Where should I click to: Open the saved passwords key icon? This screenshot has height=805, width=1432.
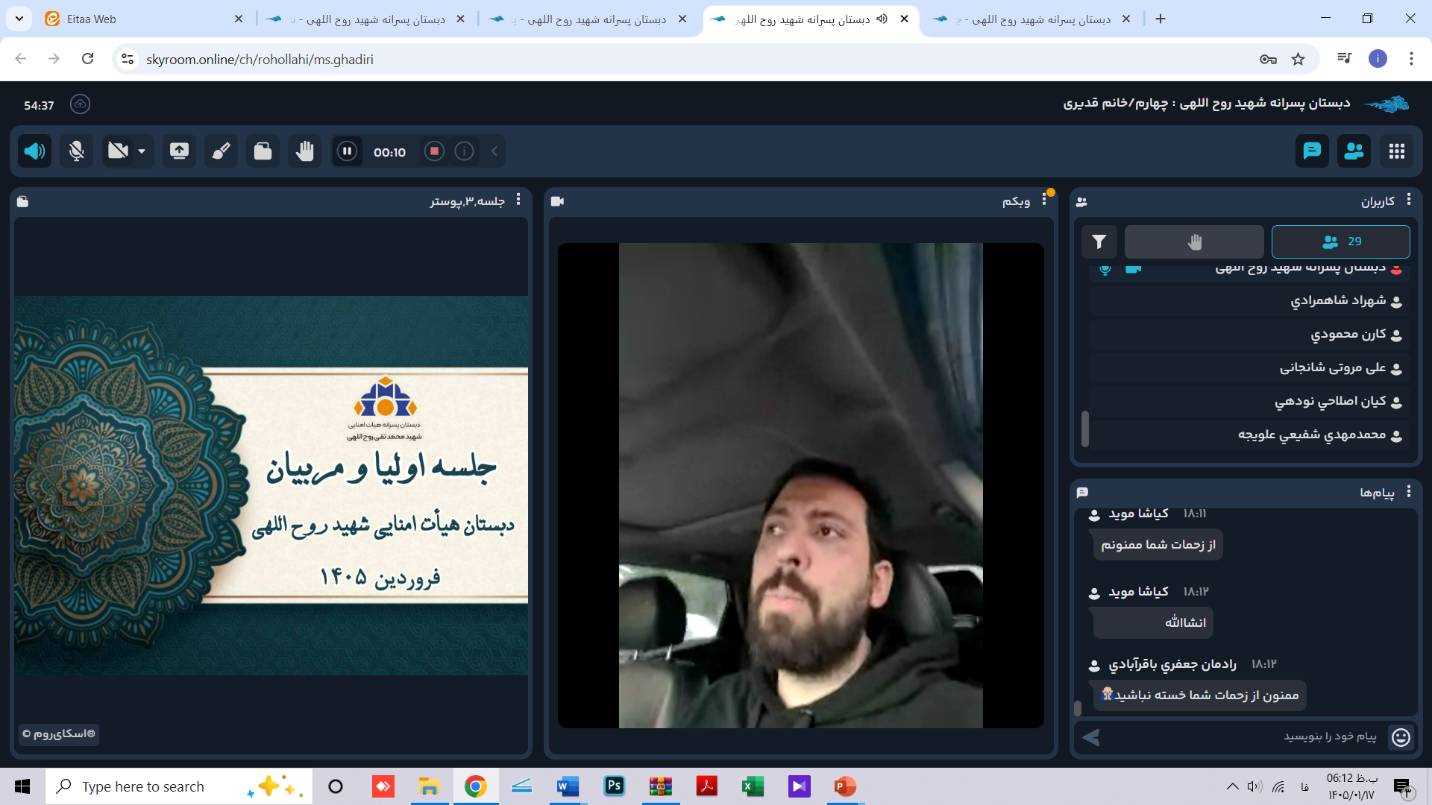(x=1268, y=59)
